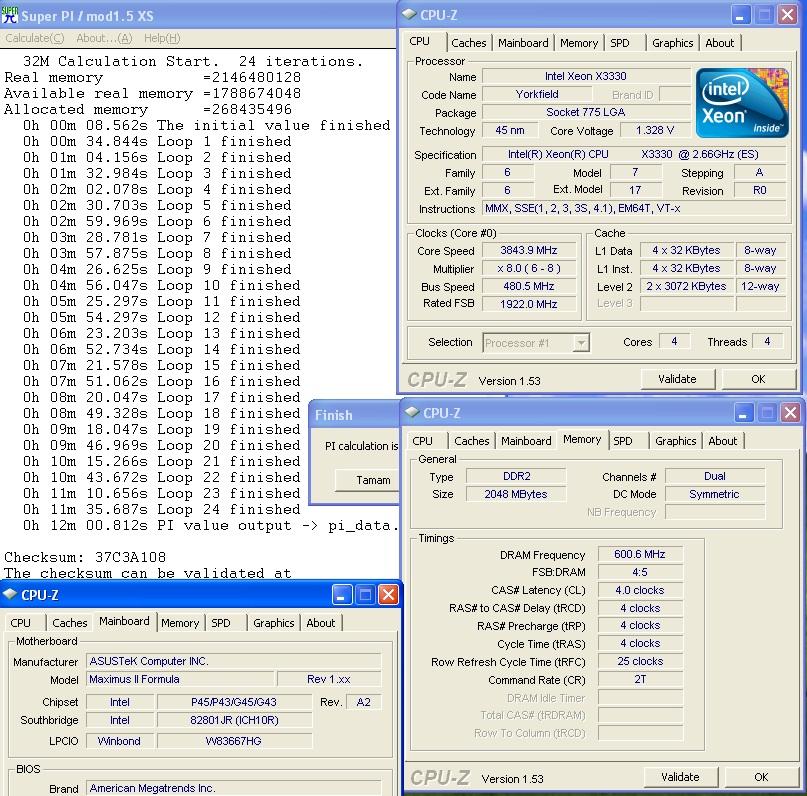Click the W83667HG LPCIO field

click(234, 741)
